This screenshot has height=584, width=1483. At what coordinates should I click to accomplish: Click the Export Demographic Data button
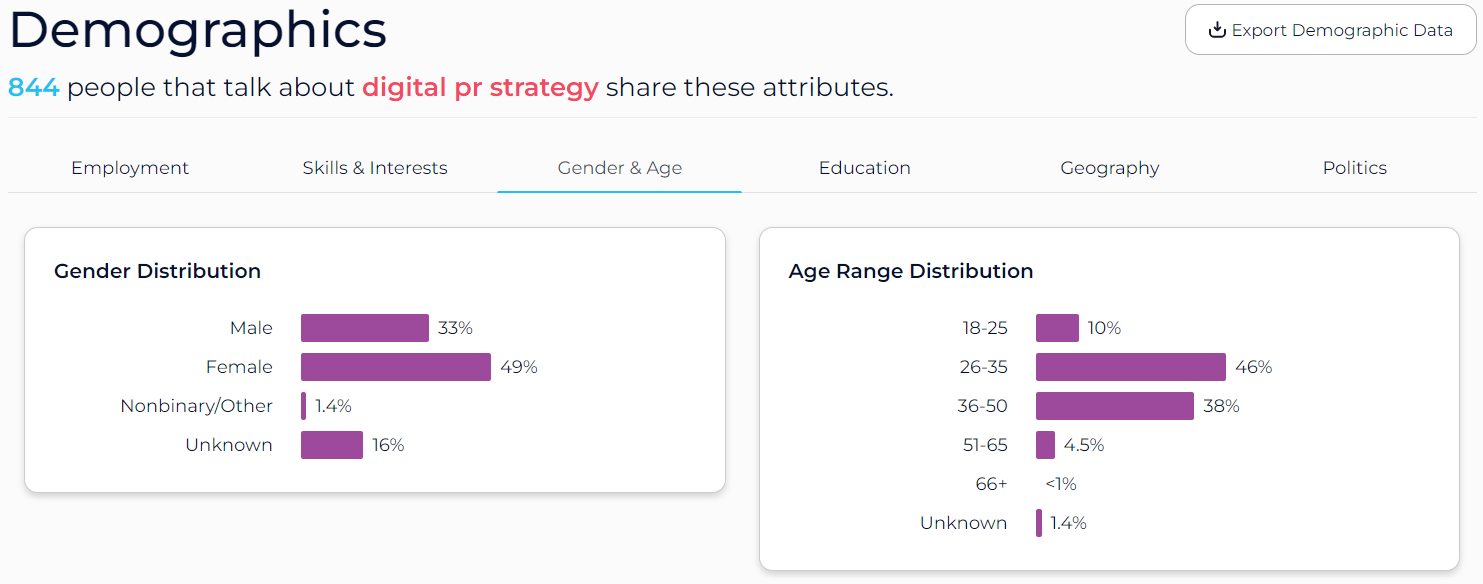(x=1330, y=29)
